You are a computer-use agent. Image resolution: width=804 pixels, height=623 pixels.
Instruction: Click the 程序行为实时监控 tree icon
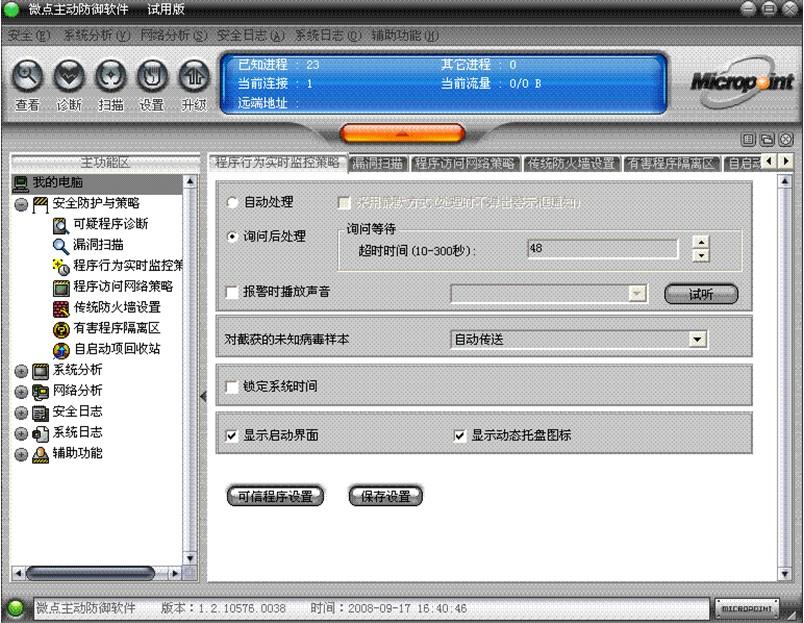click(61, 267)
